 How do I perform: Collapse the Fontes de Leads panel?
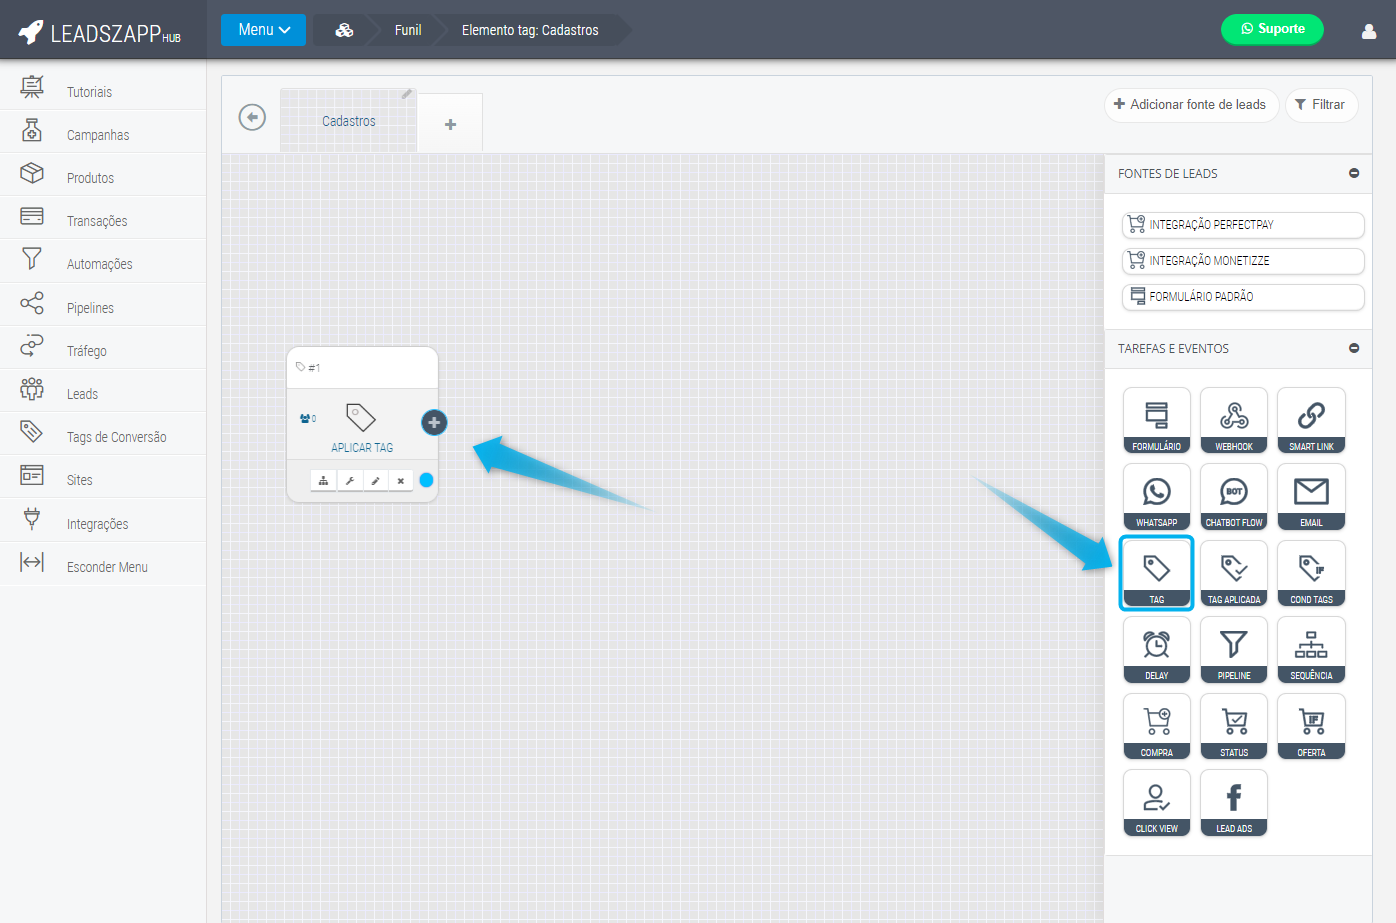1353,173
